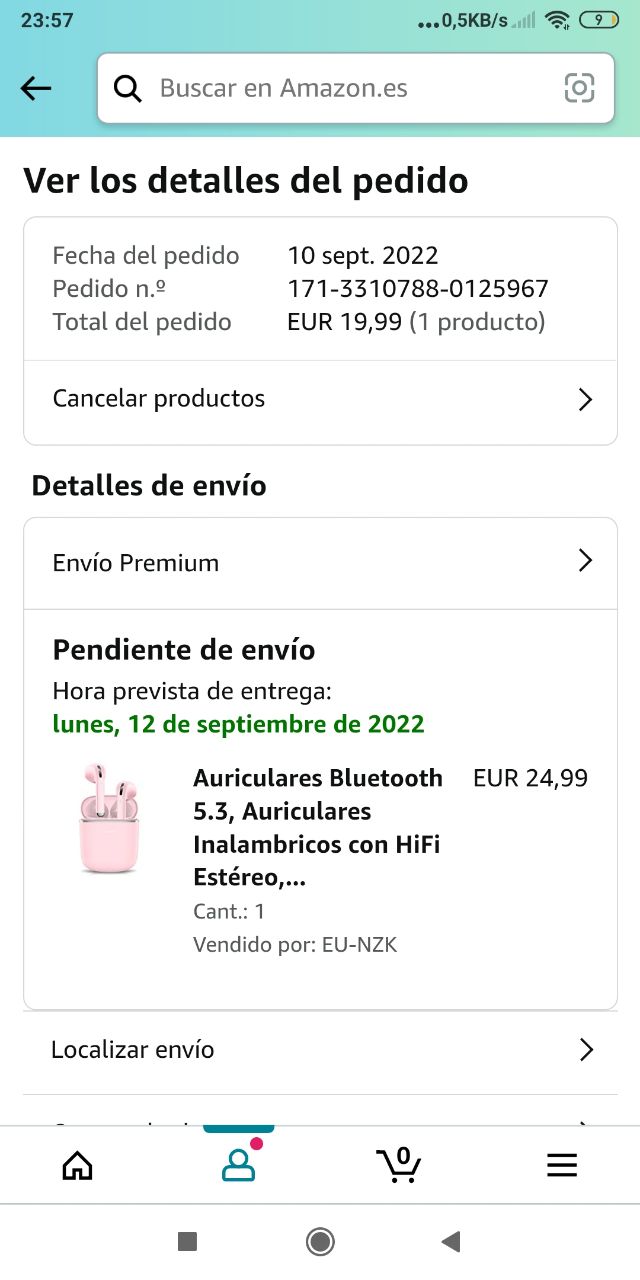Go to the Home tab icon

point(77,1166)
